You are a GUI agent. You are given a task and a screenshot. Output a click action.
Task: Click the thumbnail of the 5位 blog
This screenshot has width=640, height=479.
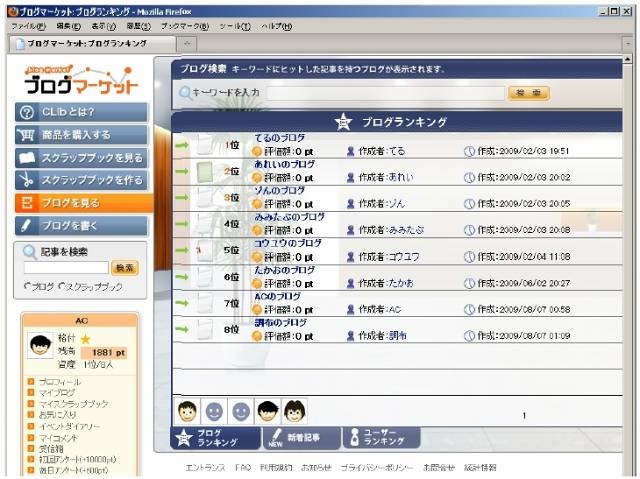204,250
